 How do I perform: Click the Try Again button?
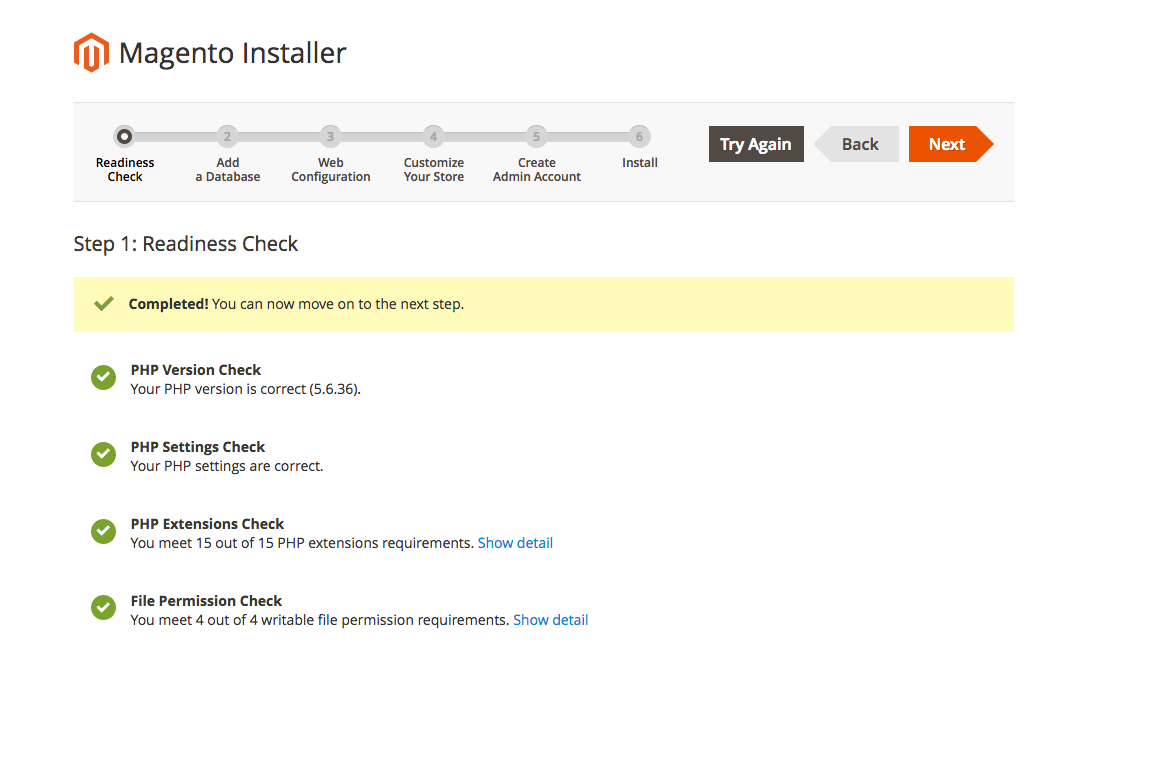pos(756,143)
